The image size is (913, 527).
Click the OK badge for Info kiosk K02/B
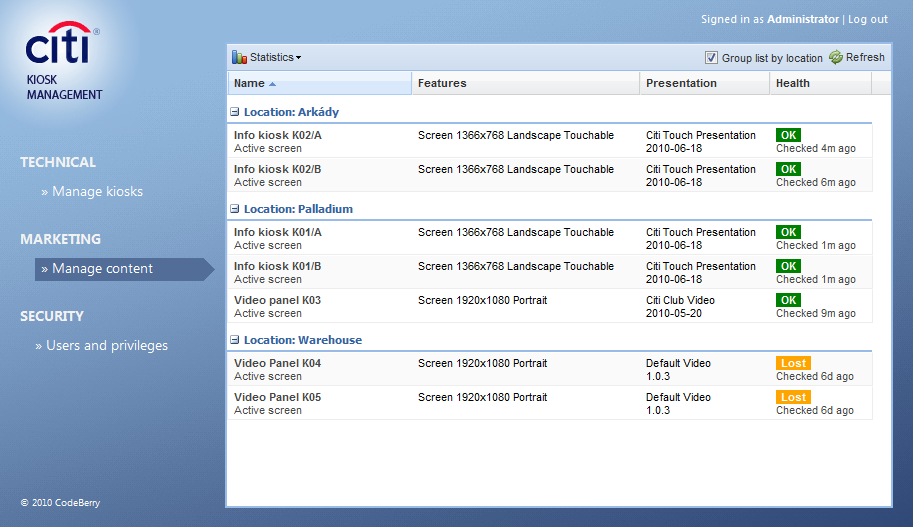[x=788, y=169]
